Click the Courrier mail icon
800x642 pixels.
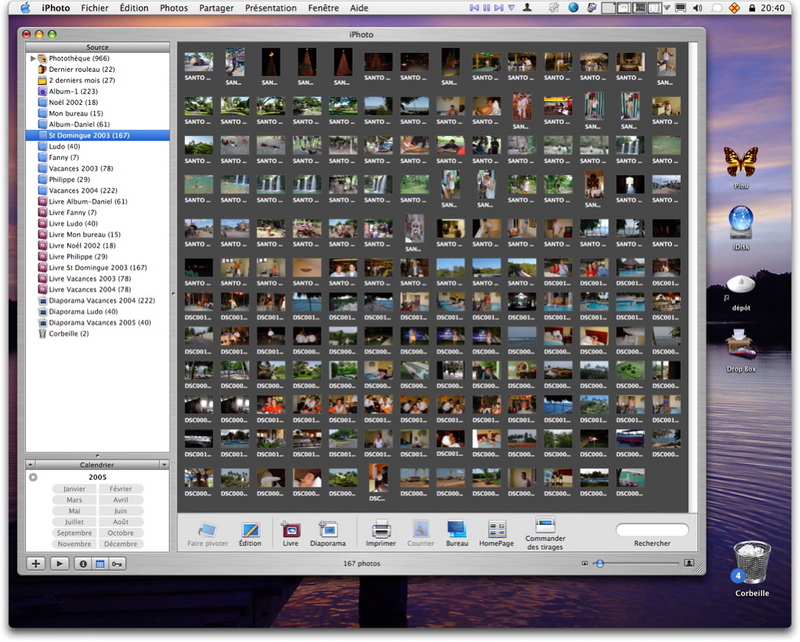pyautogui.click(x=420, y=530)
